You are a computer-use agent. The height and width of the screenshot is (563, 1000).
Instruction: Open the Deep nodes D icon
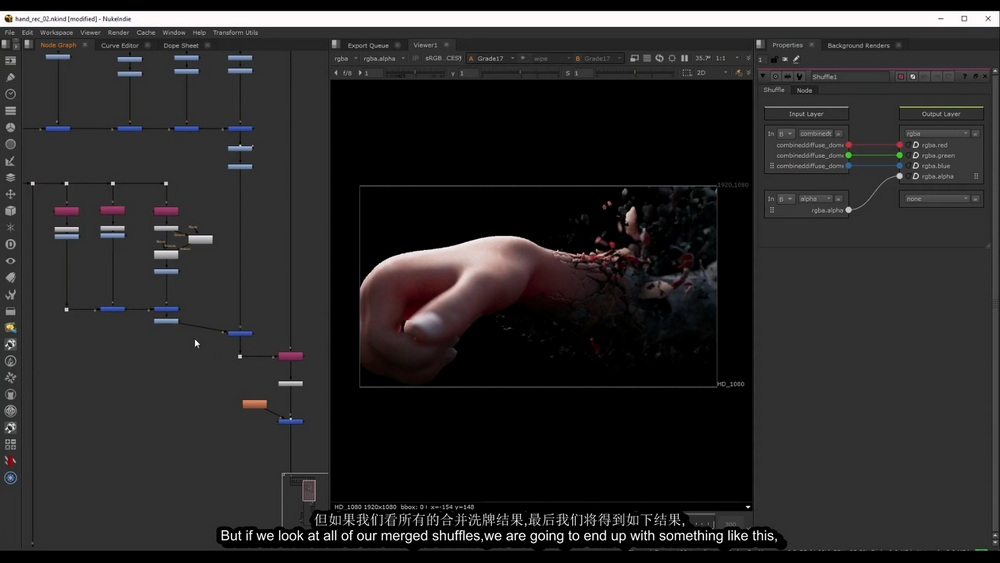tap(10, 244)
